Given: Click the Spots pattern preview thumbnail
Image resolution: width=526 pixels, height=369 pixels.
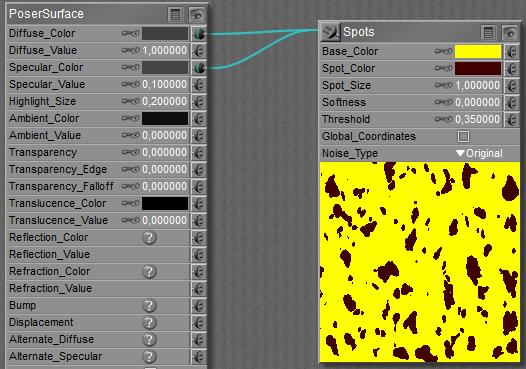Looking at the screenshot, I should click(420, 262).
